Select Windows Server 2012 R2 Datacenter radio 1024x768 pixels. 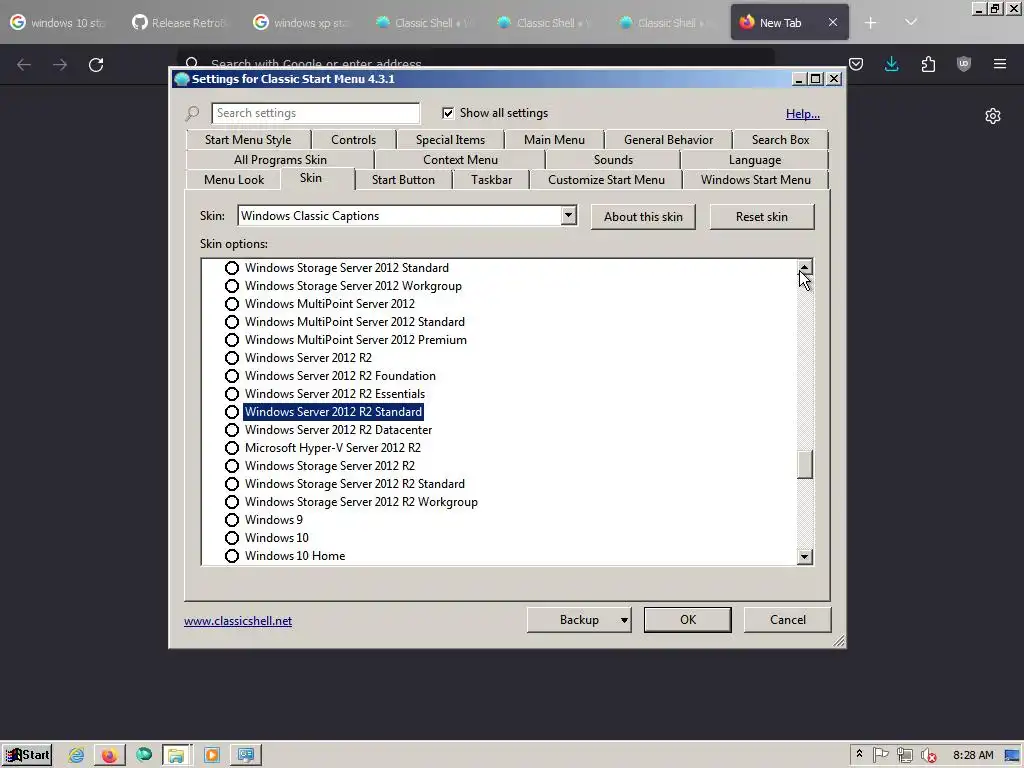click(232, 430)
